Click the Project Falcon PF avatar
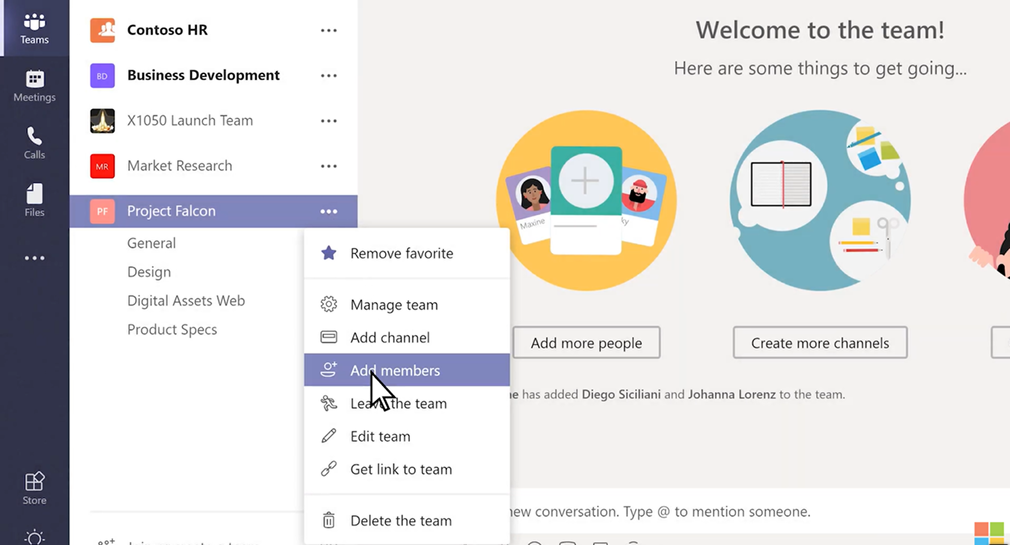1010x545 pixels. tap(102, 211)
